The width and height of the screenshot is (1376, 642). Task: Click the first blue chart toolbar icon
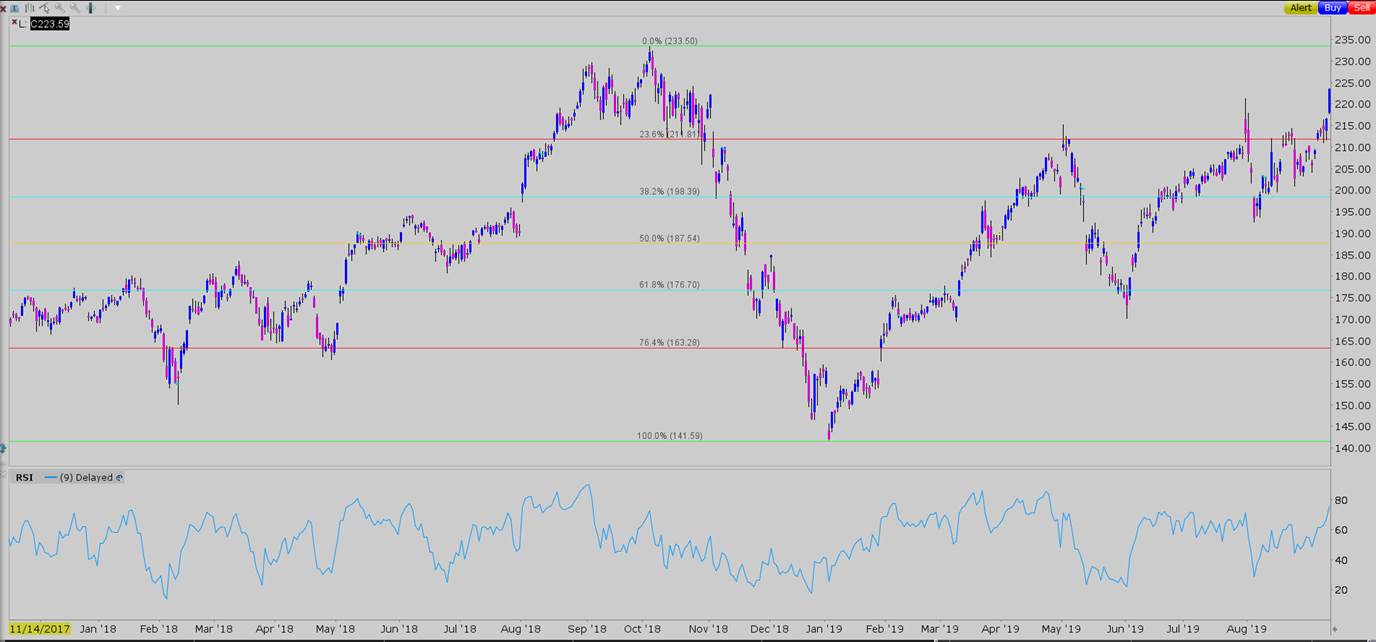tap(15, 8)
